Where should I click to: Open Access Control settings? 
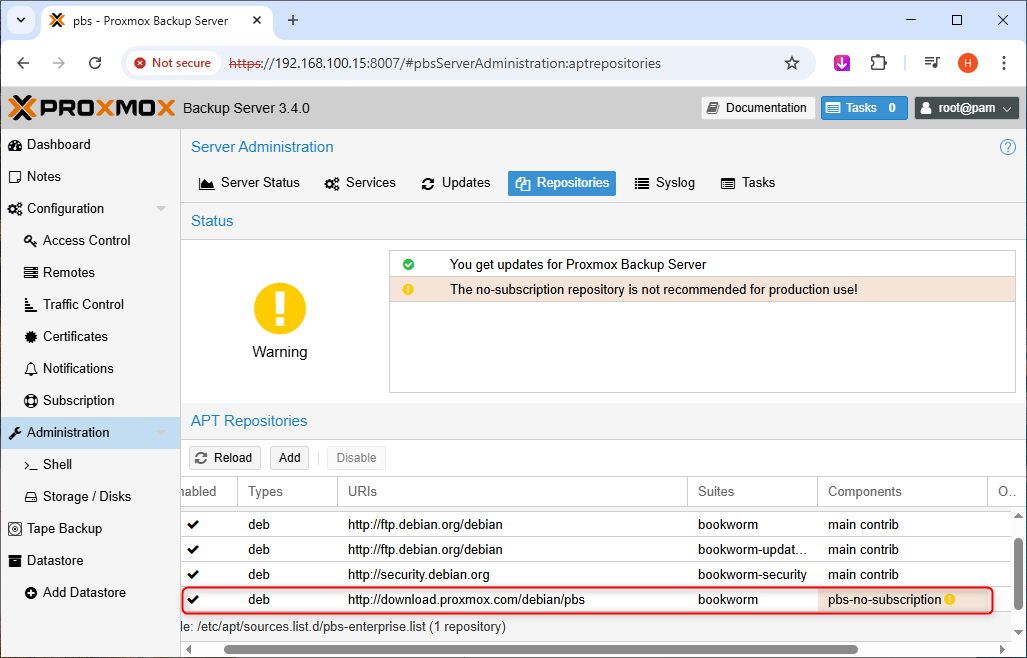pyautogui.click(x=86, y=241)
